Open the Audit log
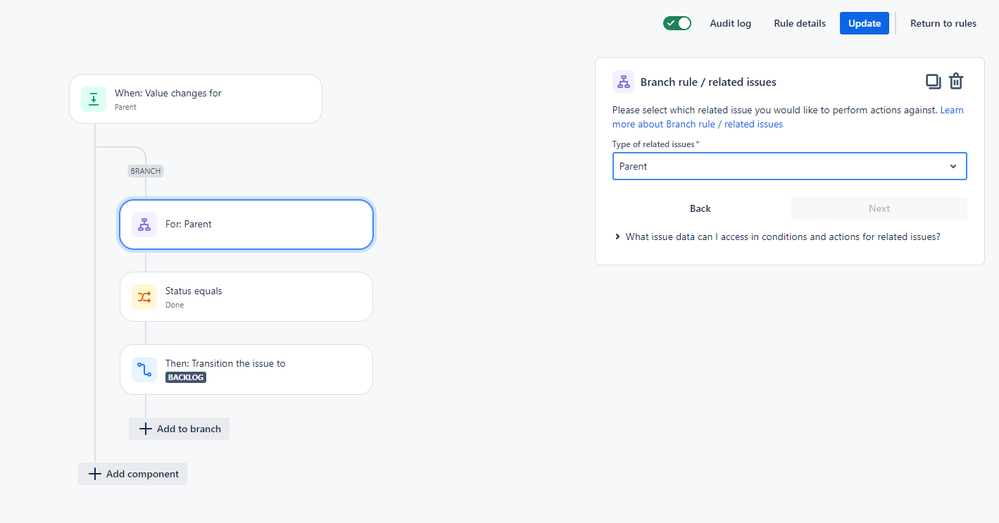999x523 pixels. coord(730,23)
